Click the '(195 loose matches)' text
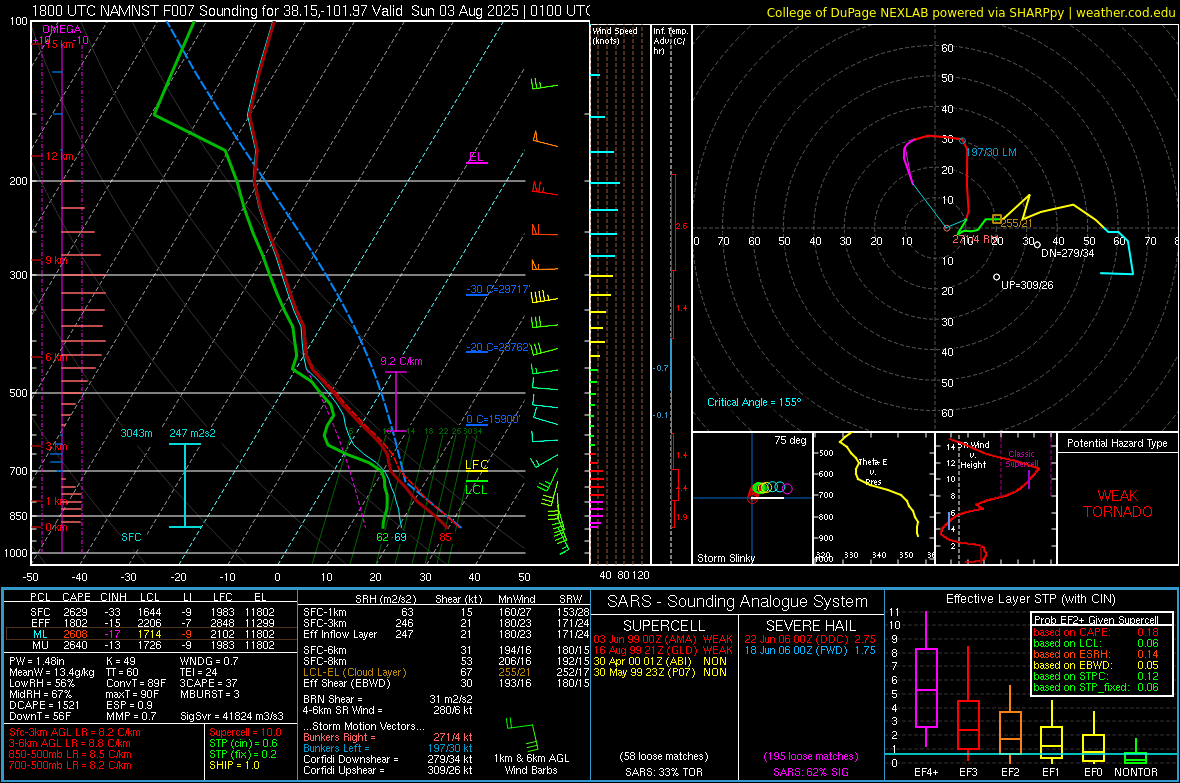The image size is (1180, 783). [x=810, y=756]
